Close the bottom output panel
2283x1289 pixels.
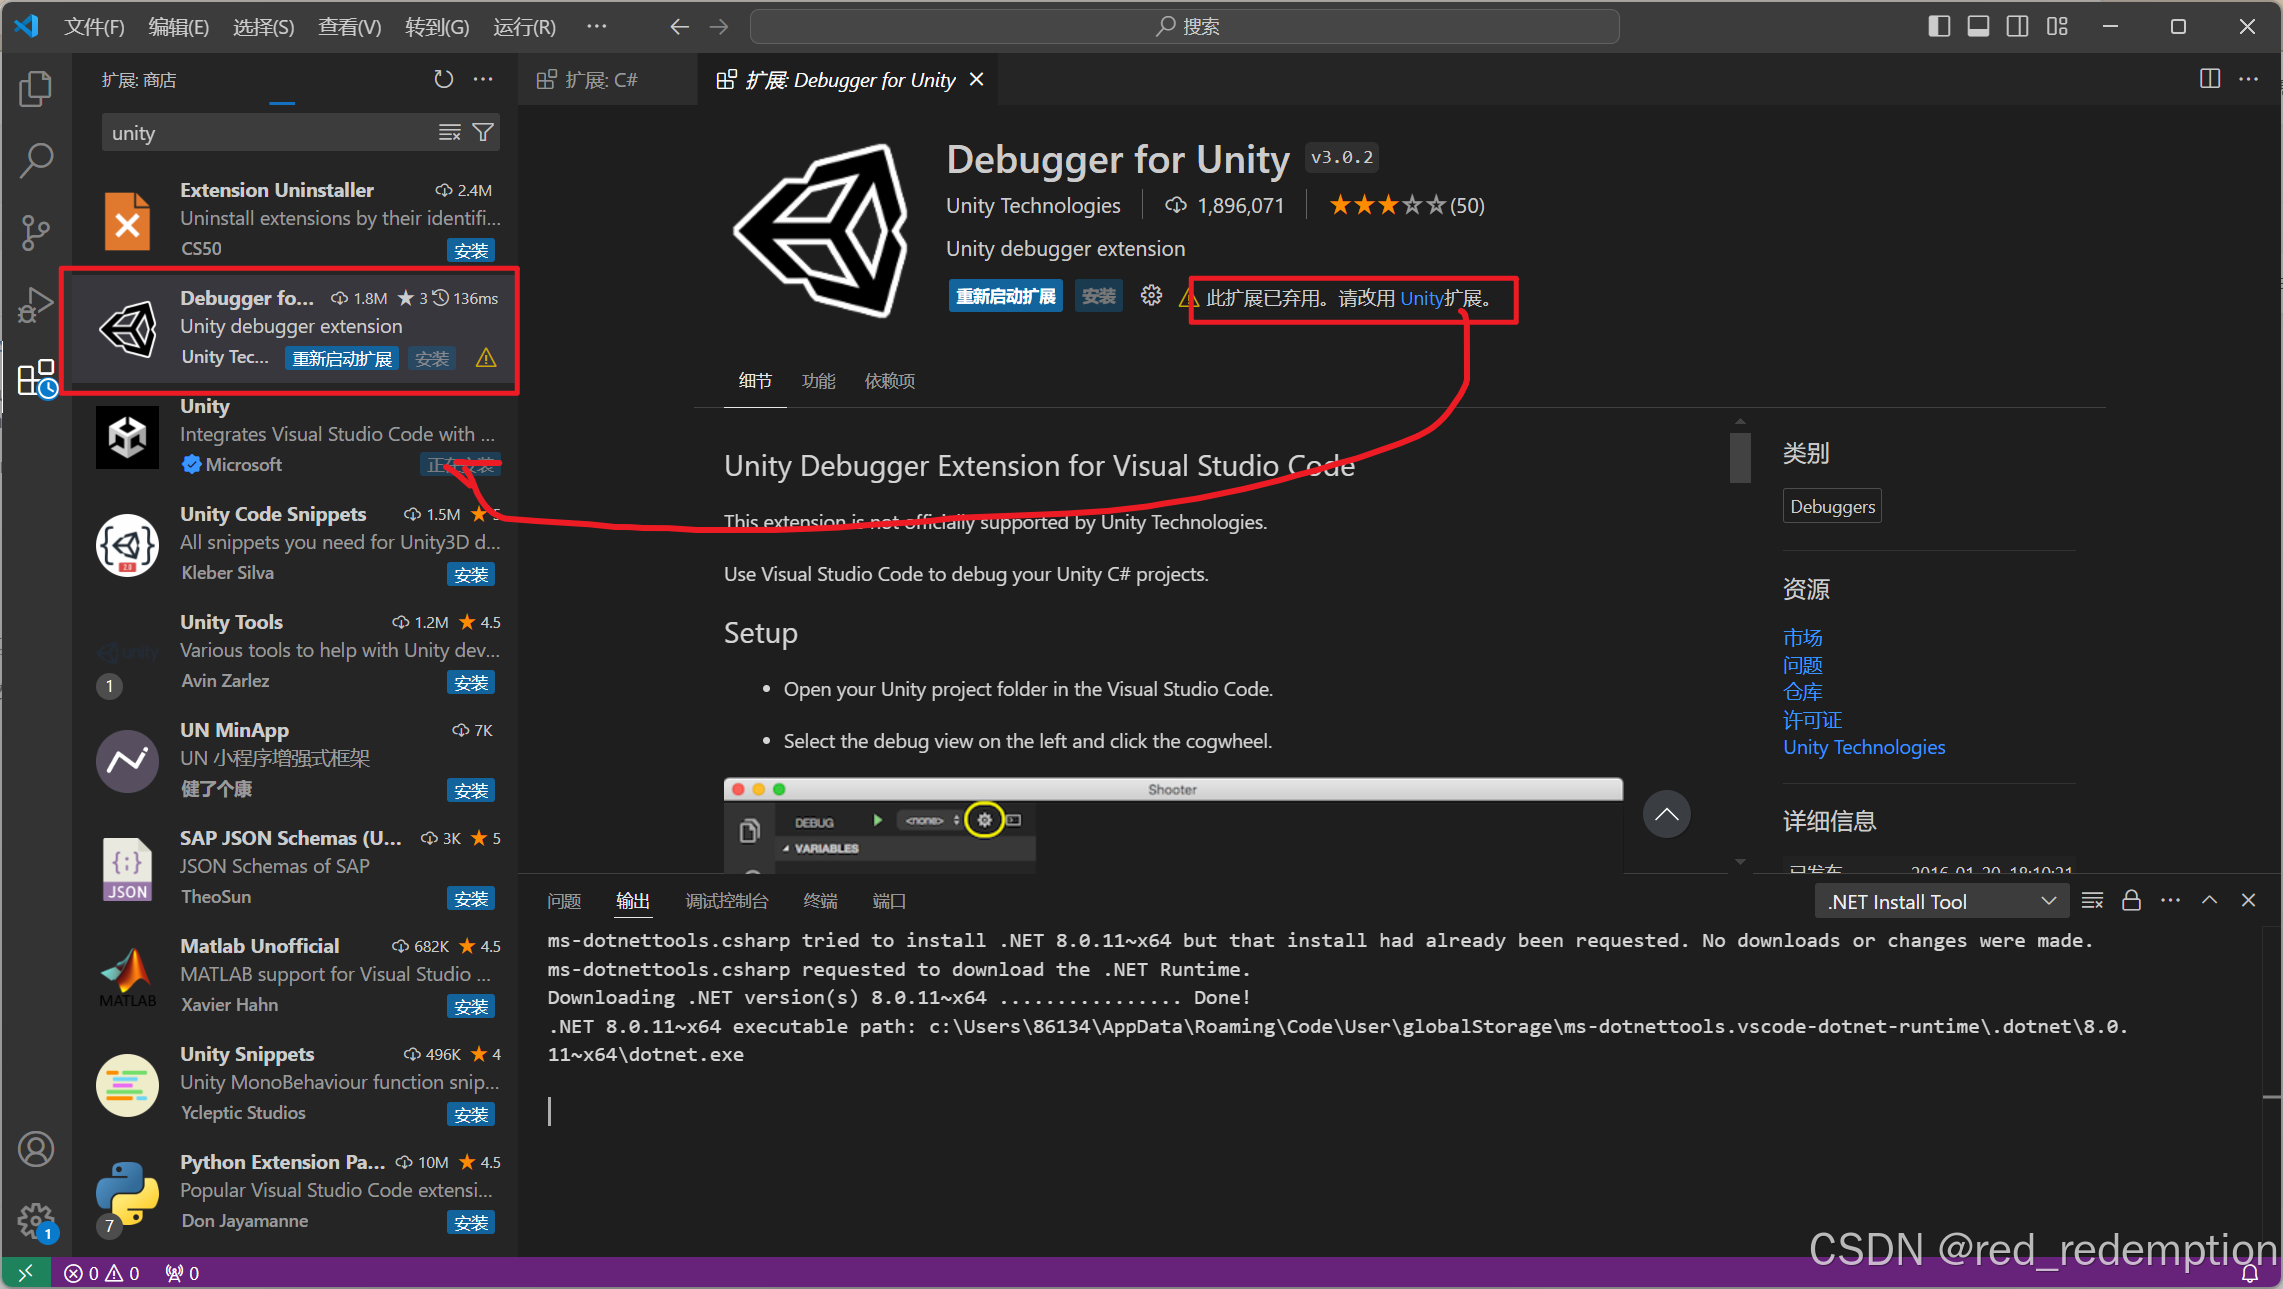pos(2249,901)
